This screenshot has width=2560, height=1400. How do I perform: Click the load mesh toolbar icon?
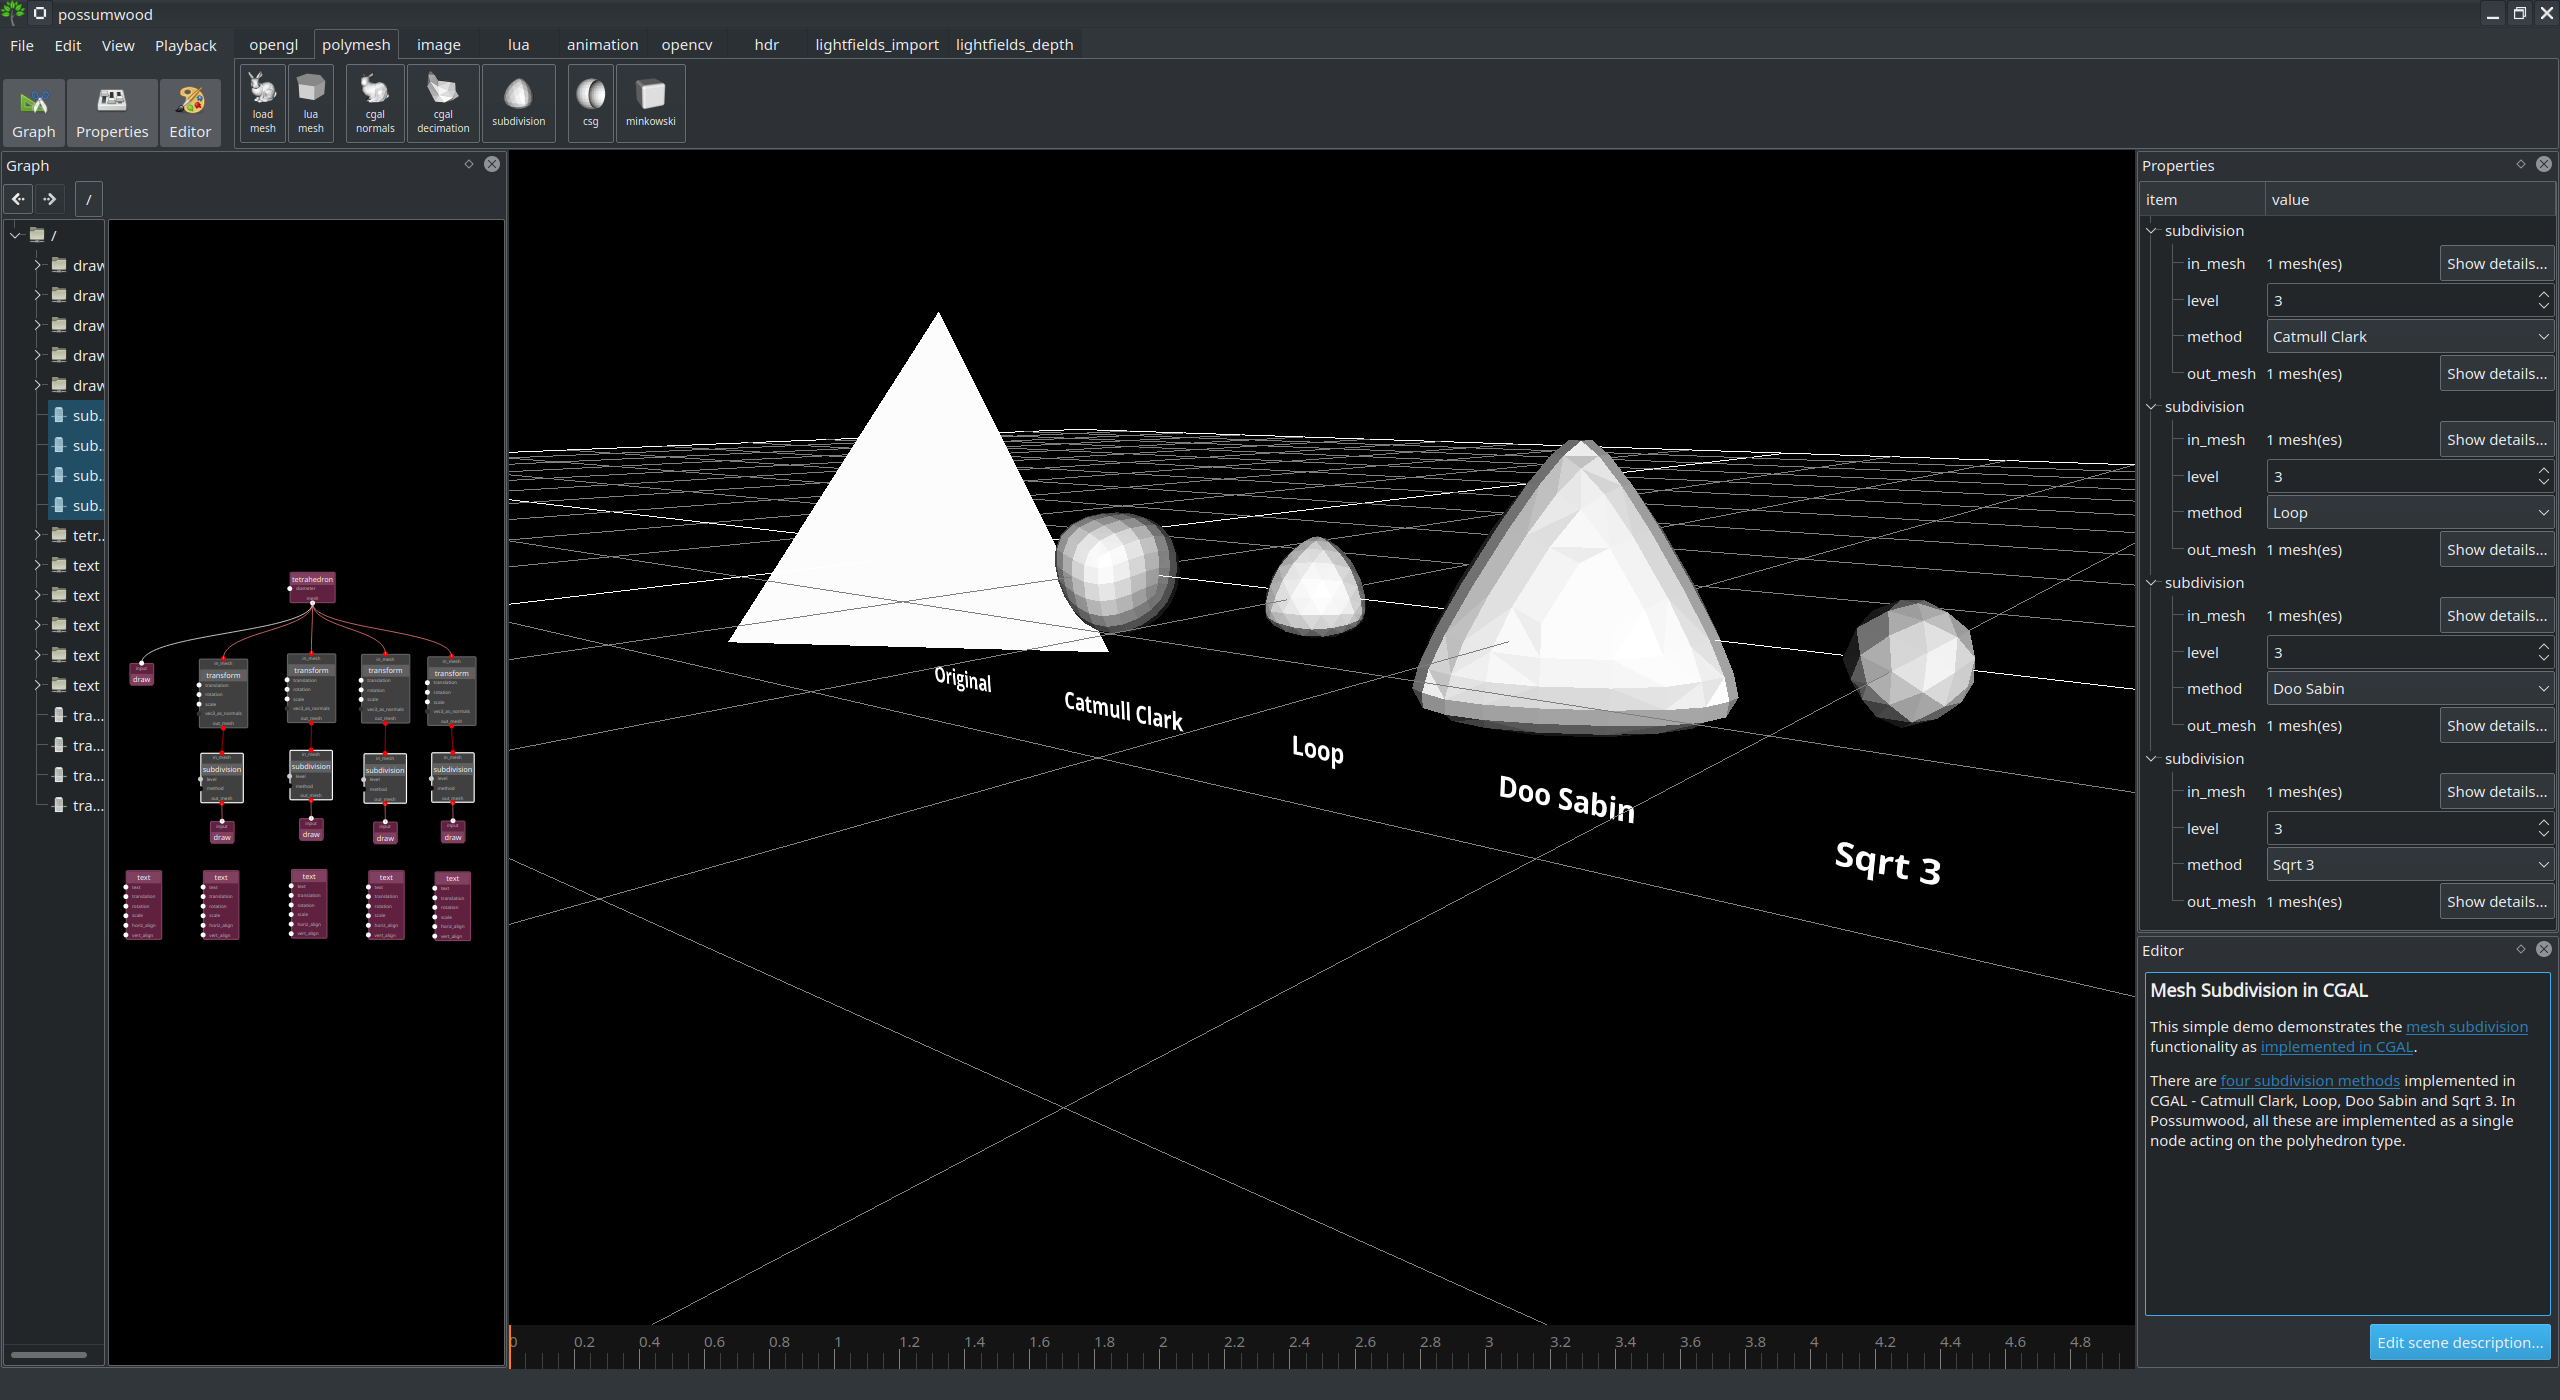262,102
